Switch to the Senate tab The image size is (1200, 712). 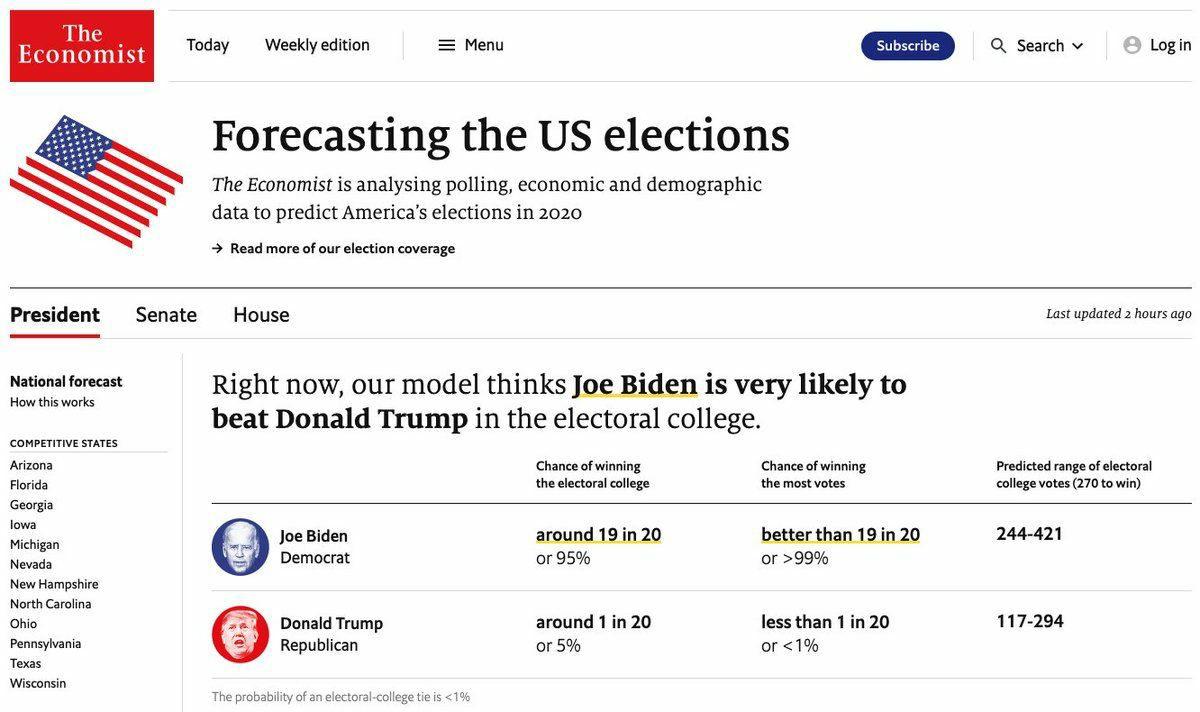coord(166,315)
